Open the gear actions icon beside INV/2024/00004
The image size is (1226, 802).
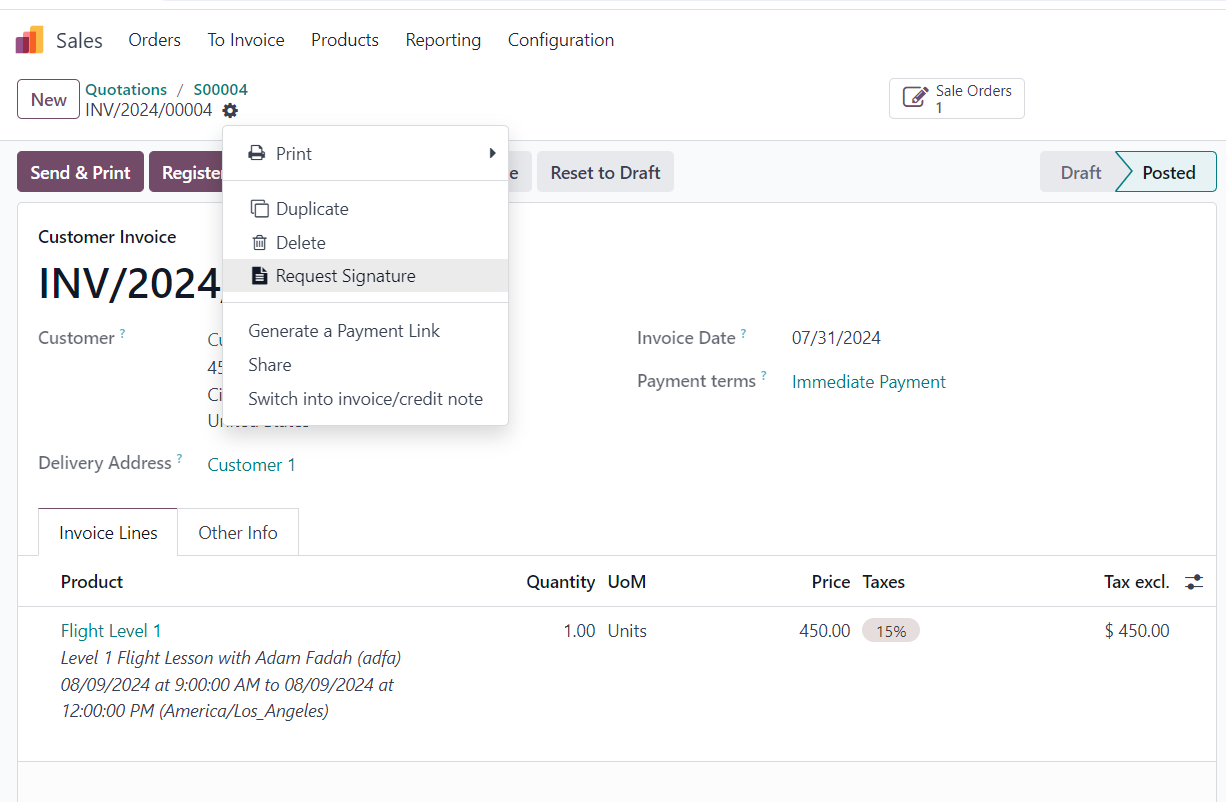[230, 111]
